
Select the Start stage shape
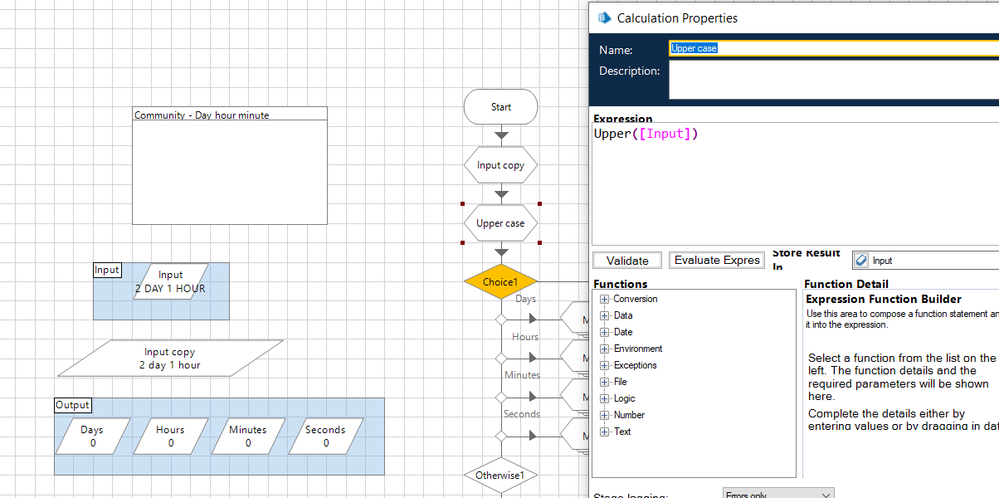pyautogui.click(x=501, y=107)
